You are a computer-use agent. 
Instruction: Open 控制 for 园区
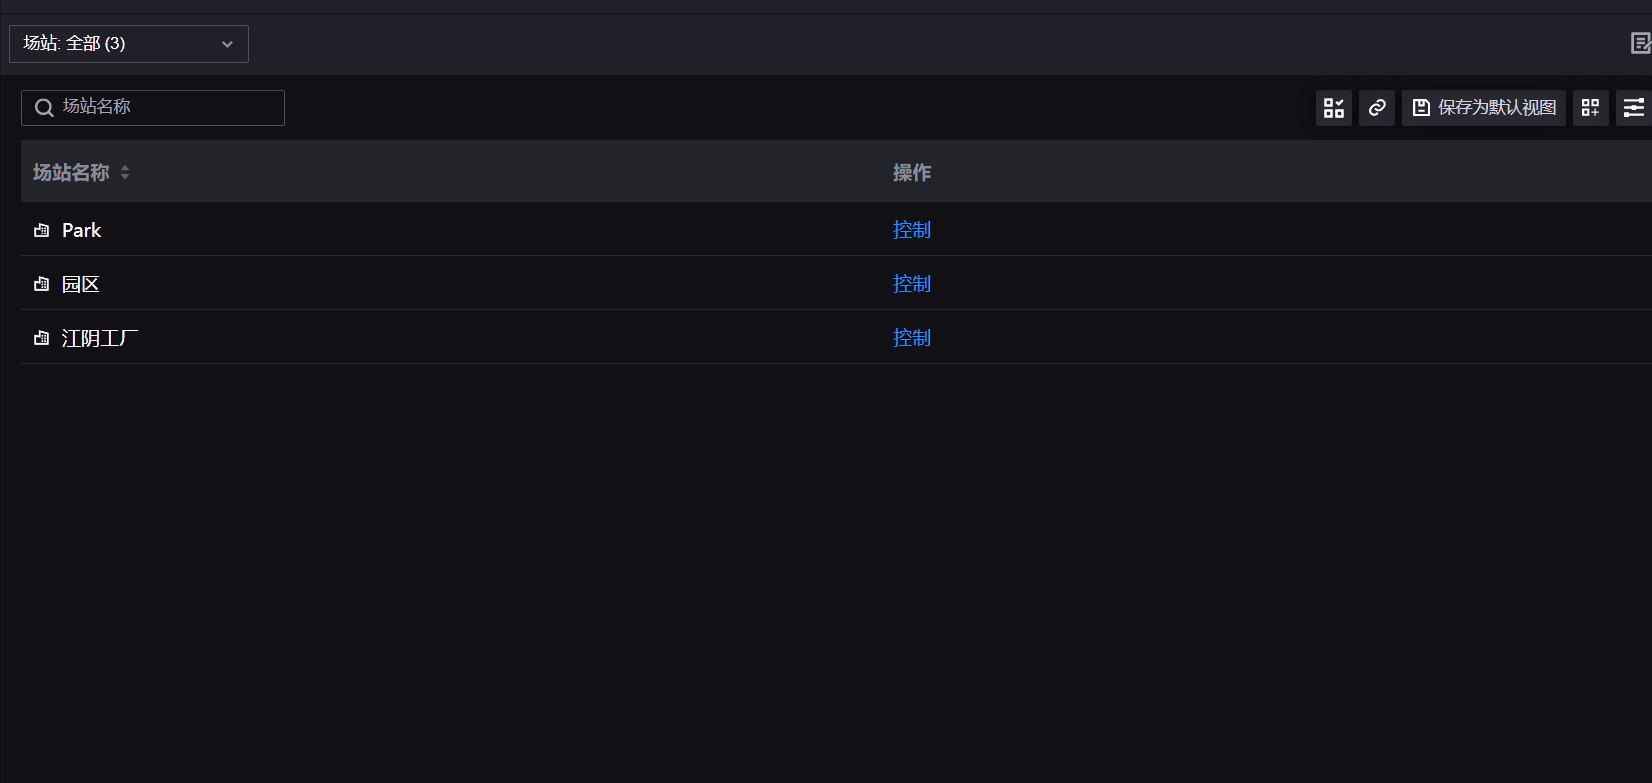pyautogui.click(x=911, y=283)
